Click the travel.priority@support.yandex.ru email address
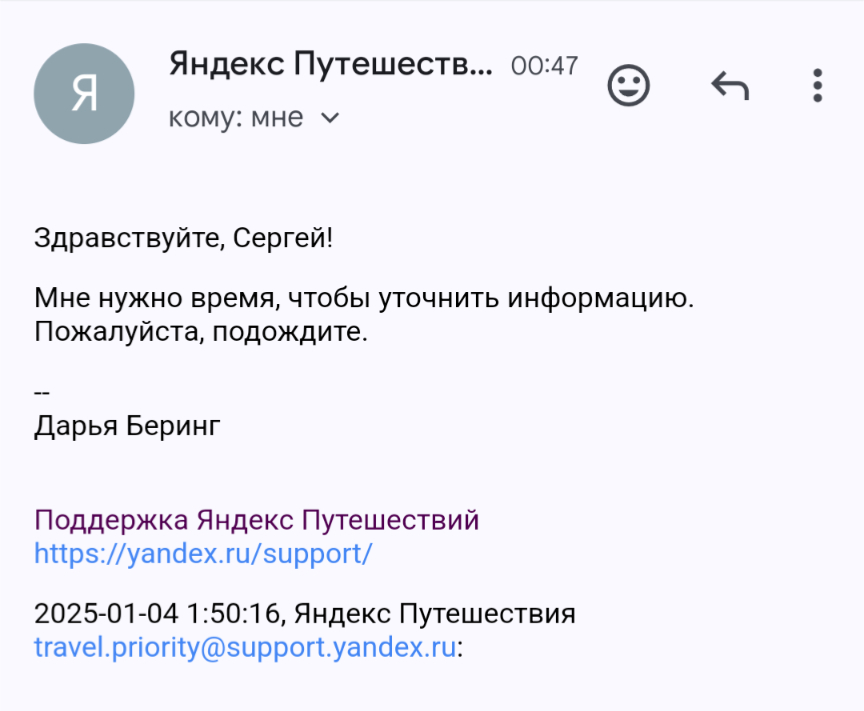864x711 pixels. point(245,646)
